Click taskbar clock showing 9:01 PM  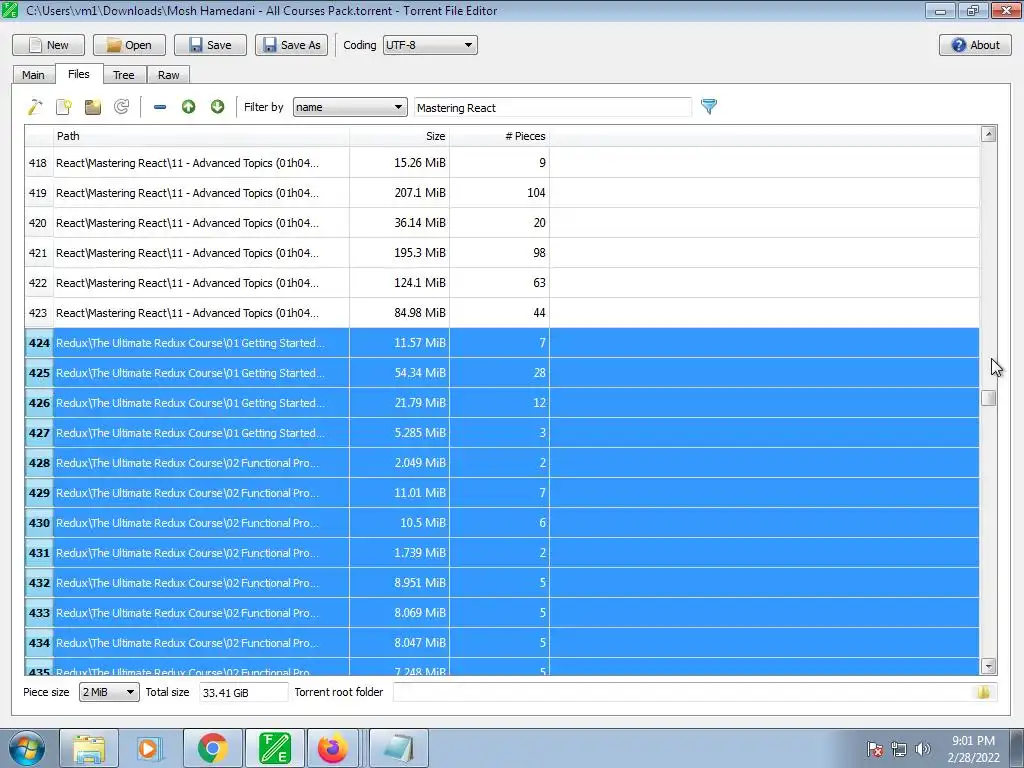pyautogui.click(x=973, y=749)
